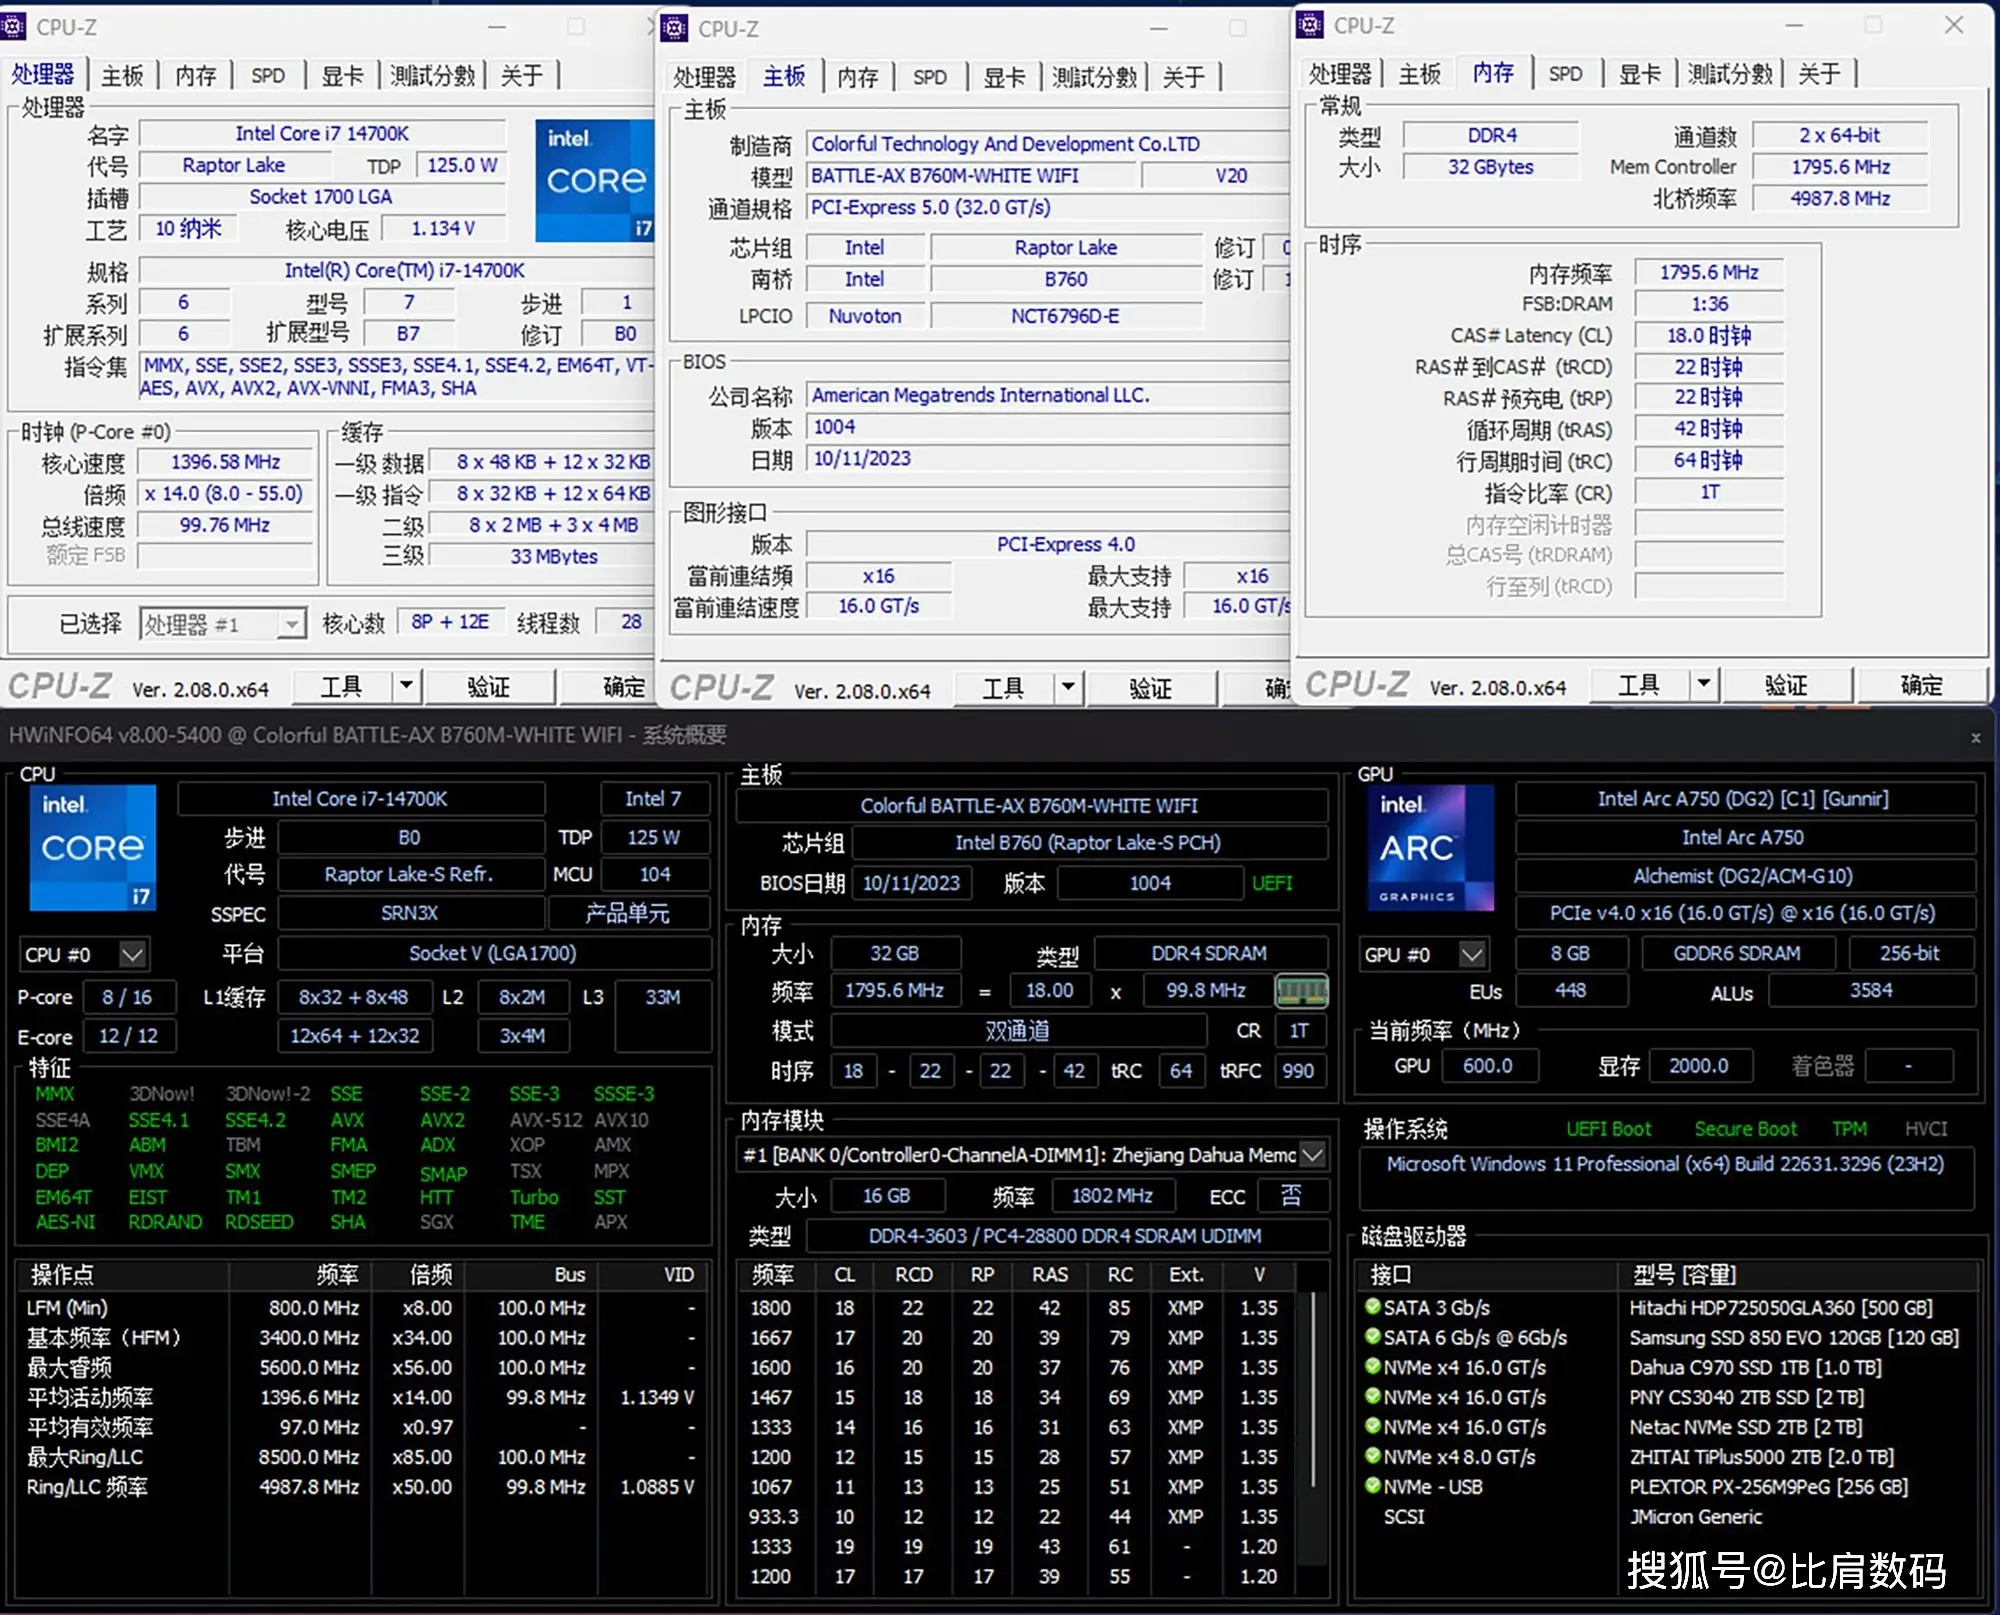This screenshot has height=1615, width=2000.
Task: Click 验证 button in the middle CPU-Z
Action: pos(1151,687)
